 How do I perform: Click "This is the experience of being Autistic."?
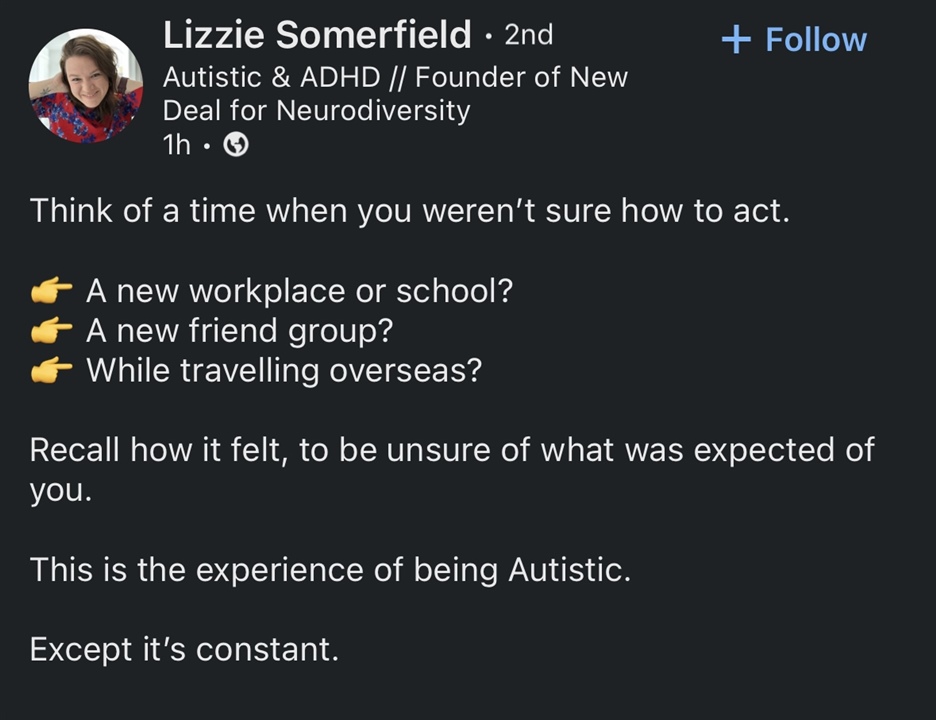coord(330,570)
